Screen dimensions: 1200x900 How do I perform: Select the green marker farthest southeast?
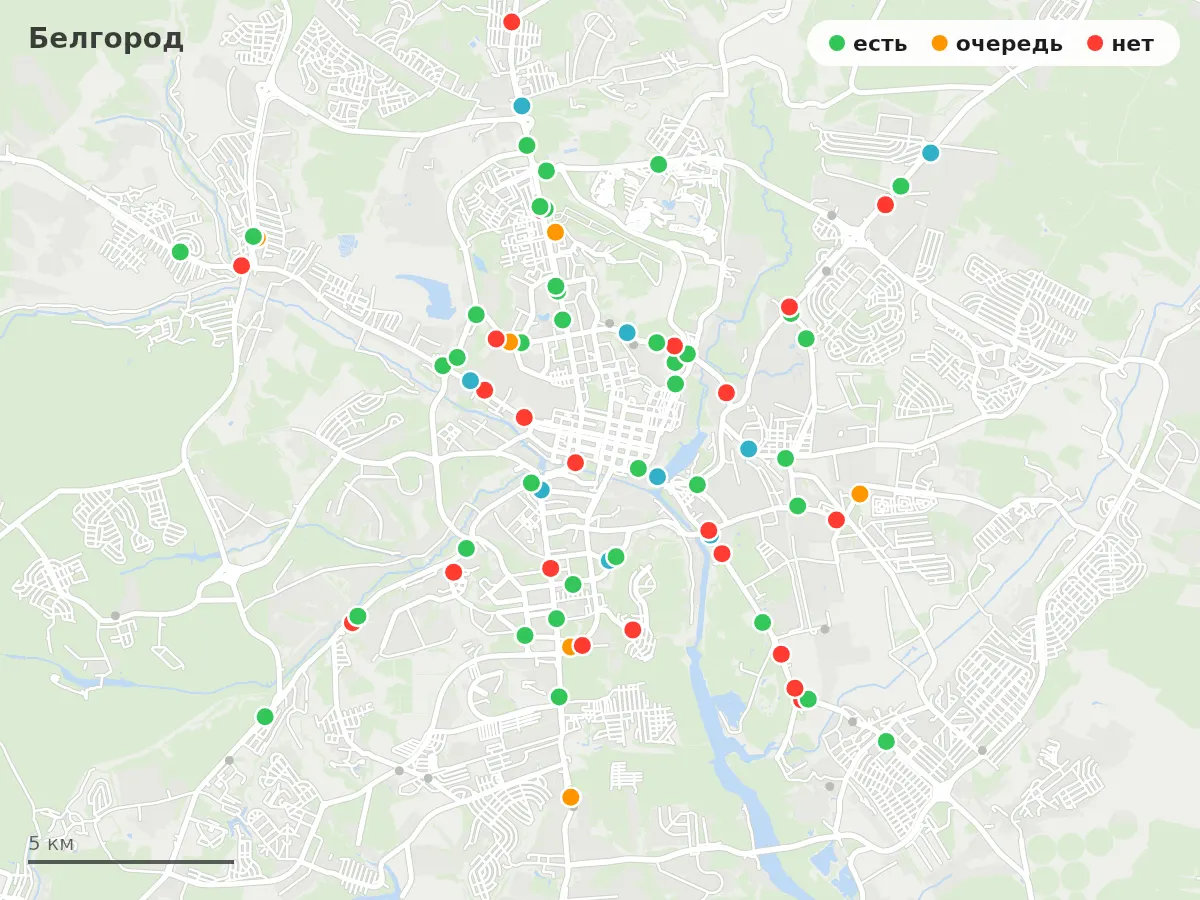pos(886,742)
